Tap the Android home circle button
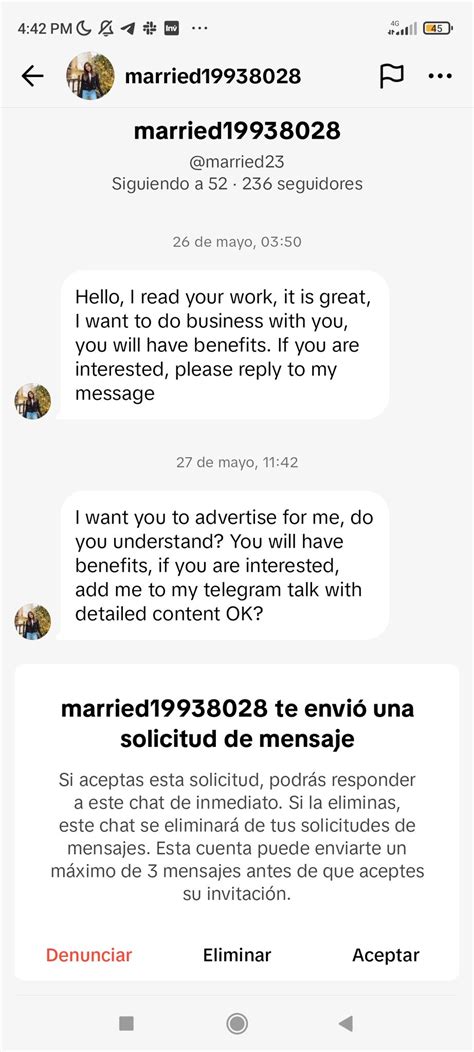 click(237, 1022)
